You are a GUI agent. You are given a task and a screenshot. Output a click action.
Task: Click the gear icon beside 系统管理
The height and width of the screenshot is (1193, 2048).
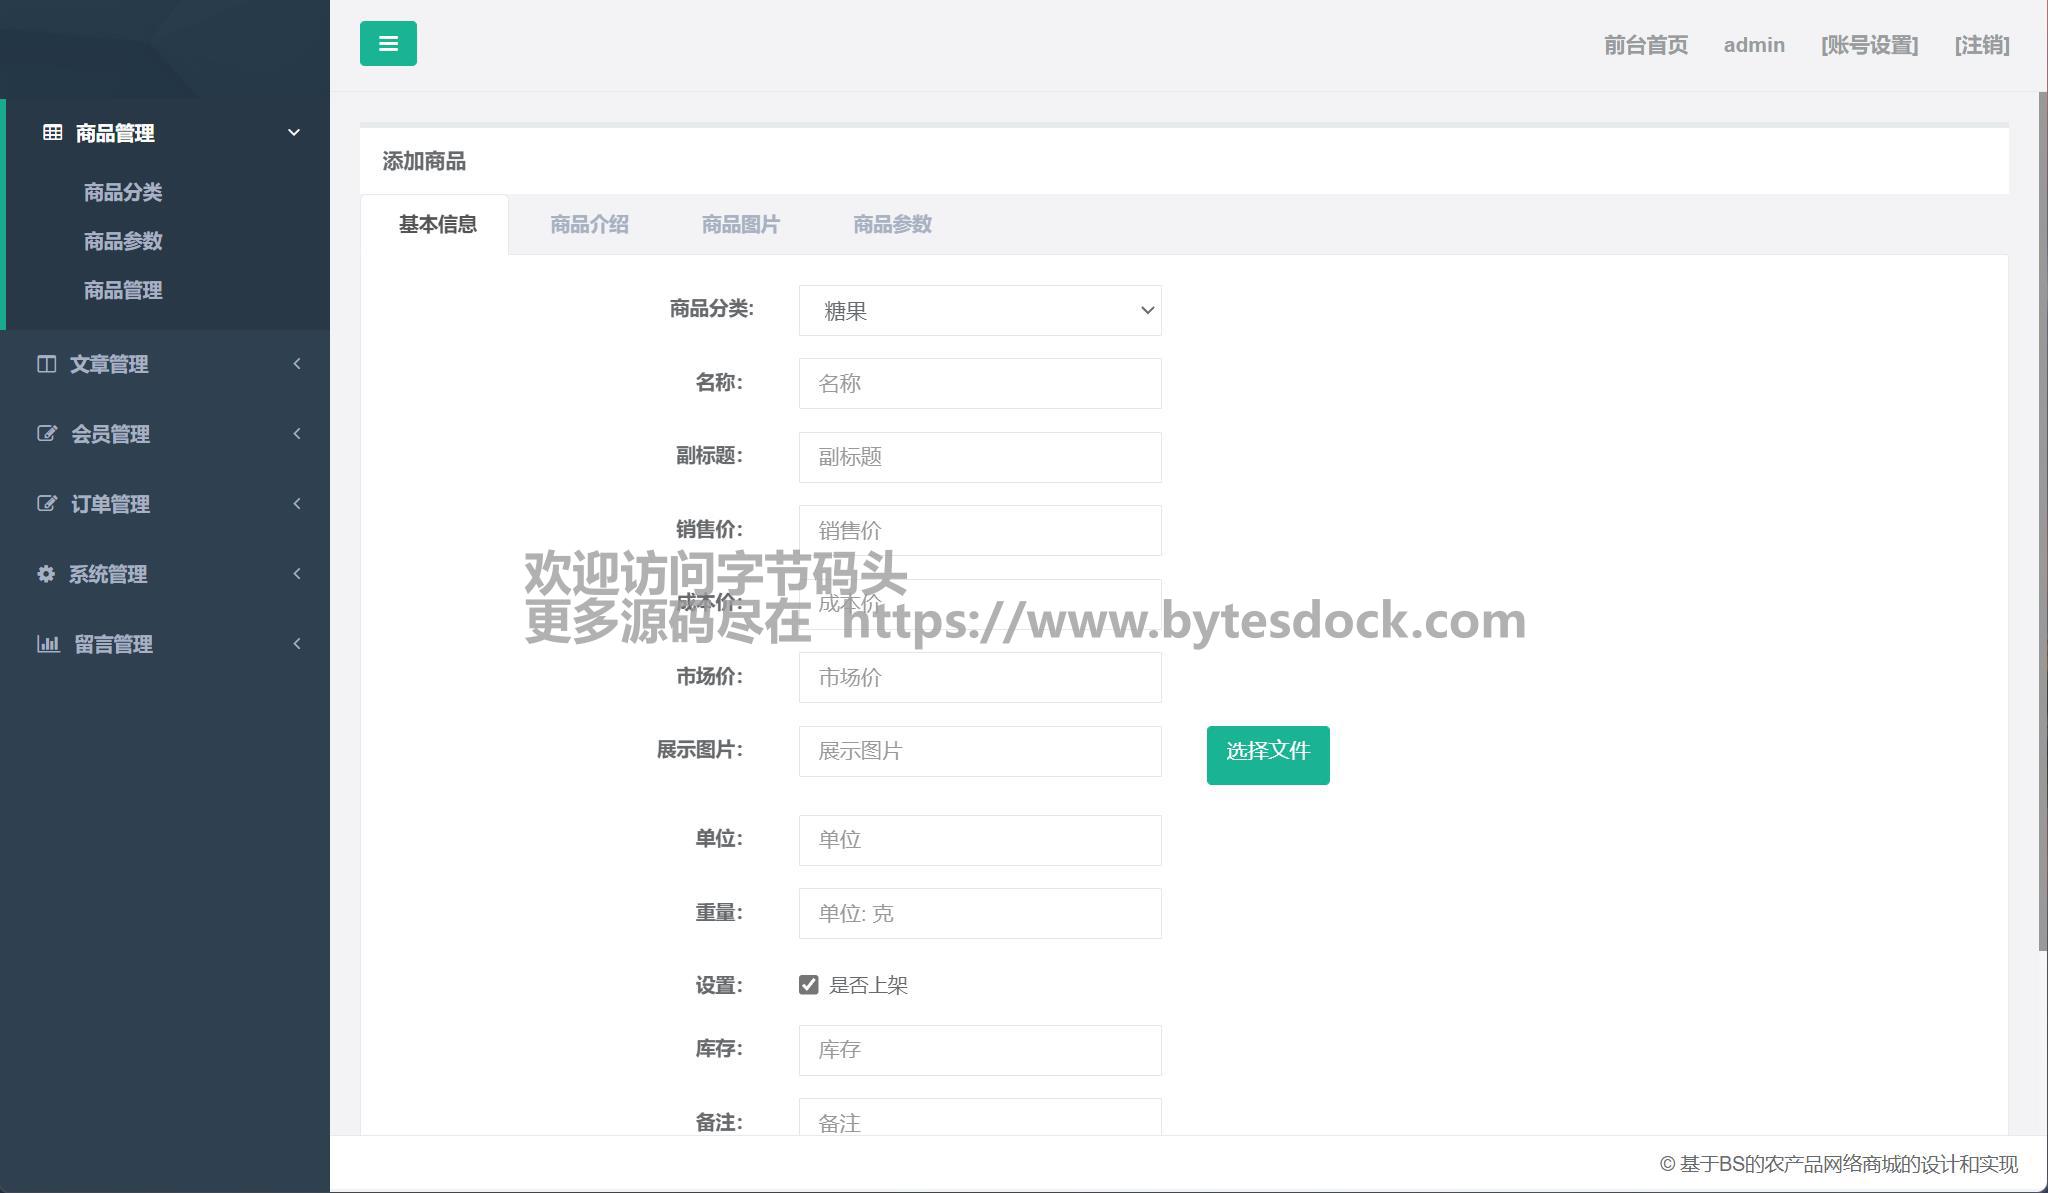pos(46,573)
